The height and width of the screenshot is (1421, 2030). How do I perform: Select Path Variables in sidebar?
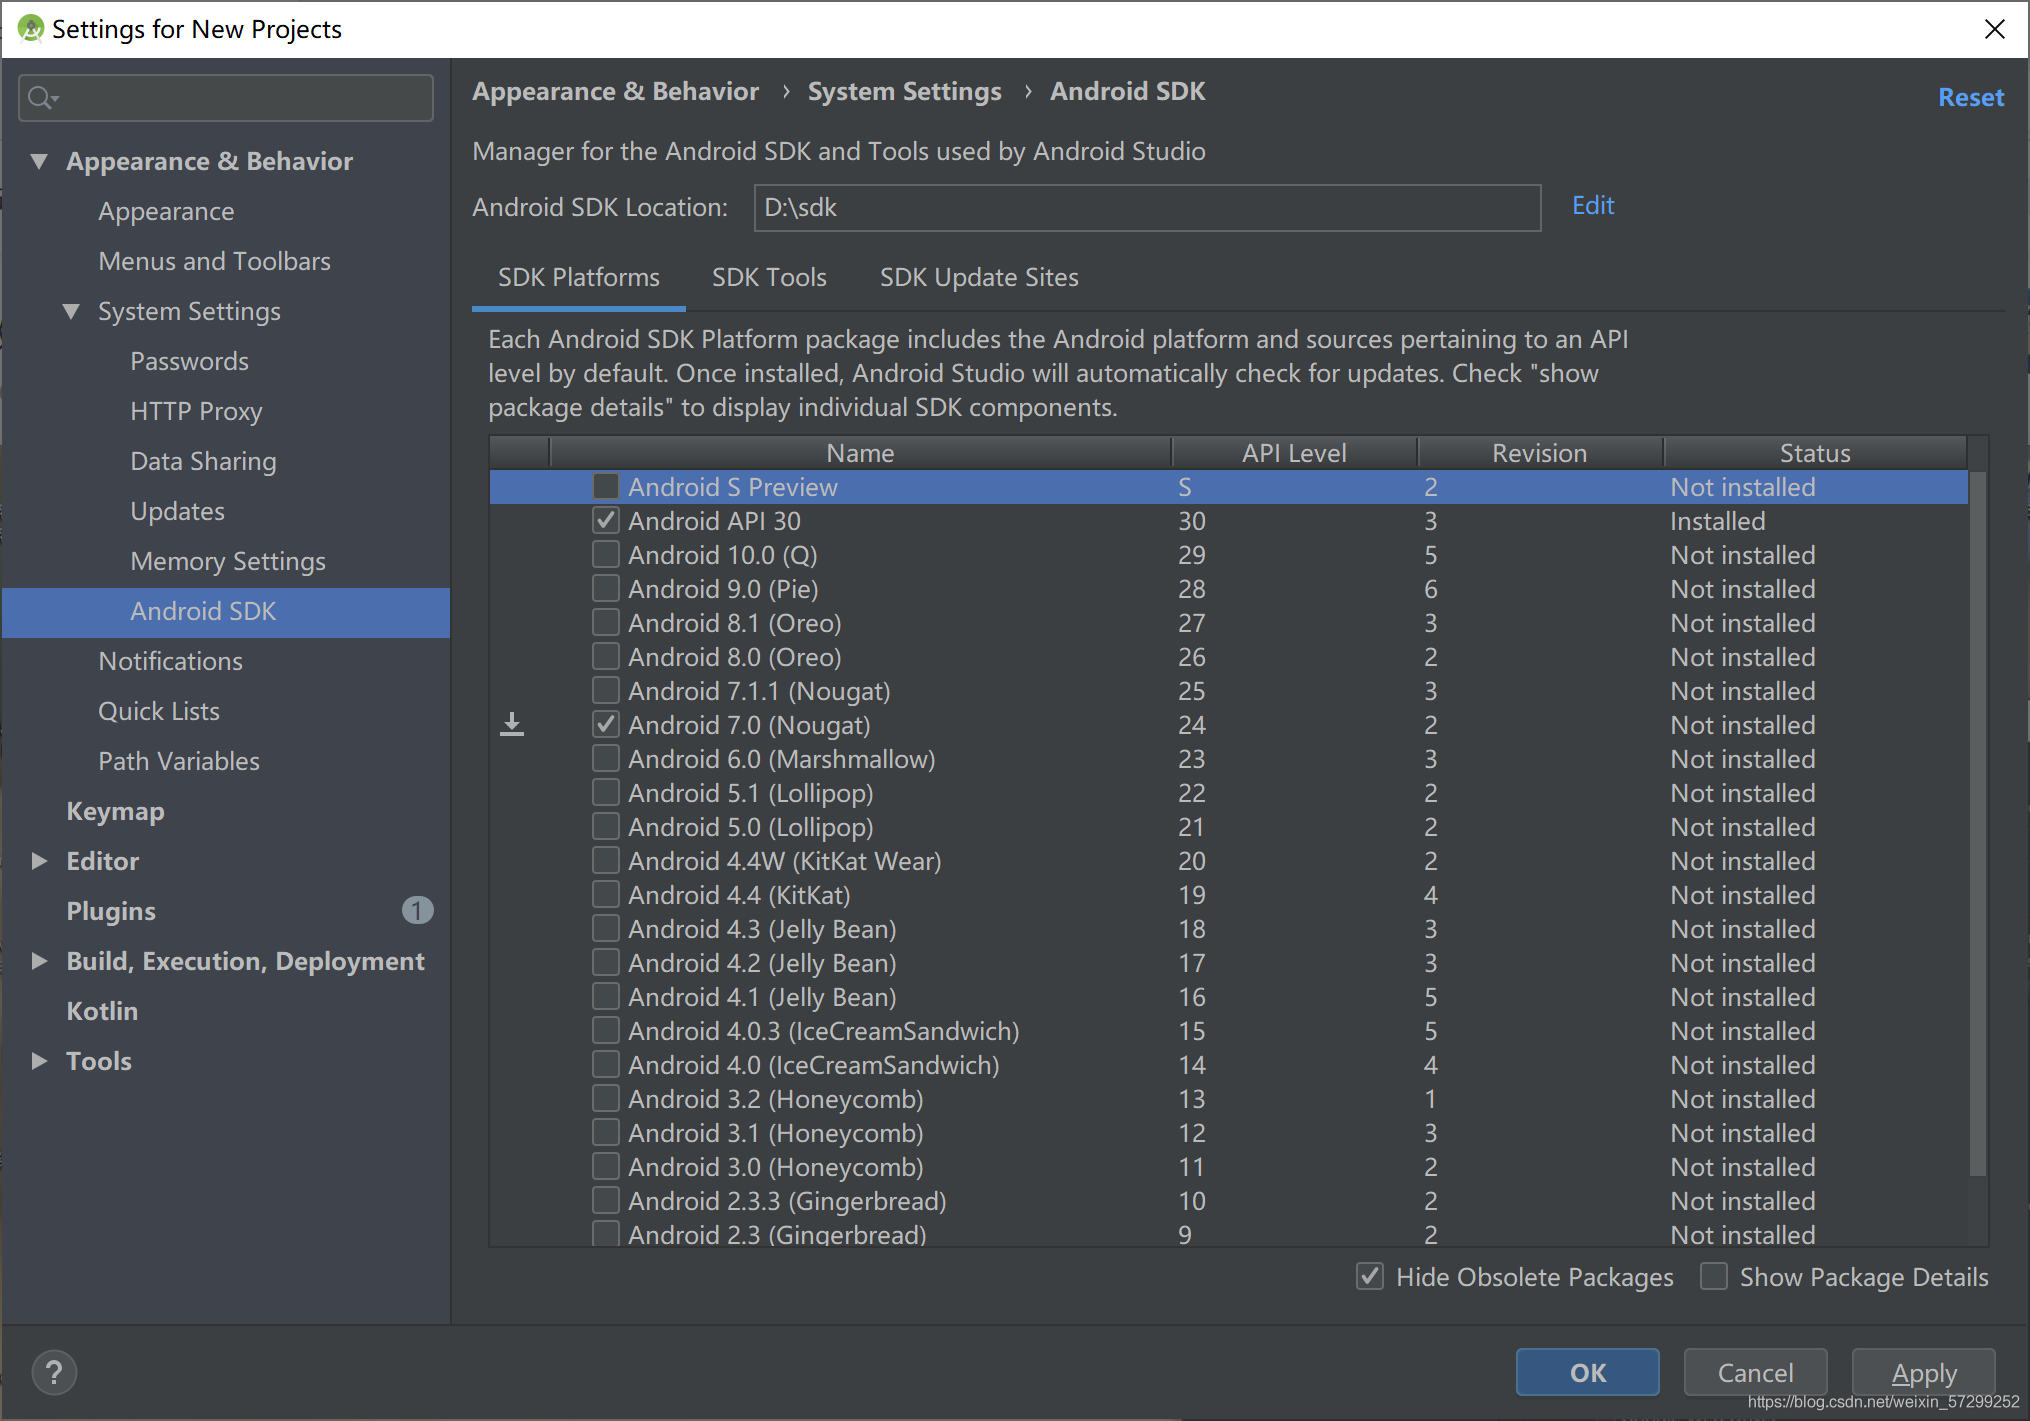(178, 761)
